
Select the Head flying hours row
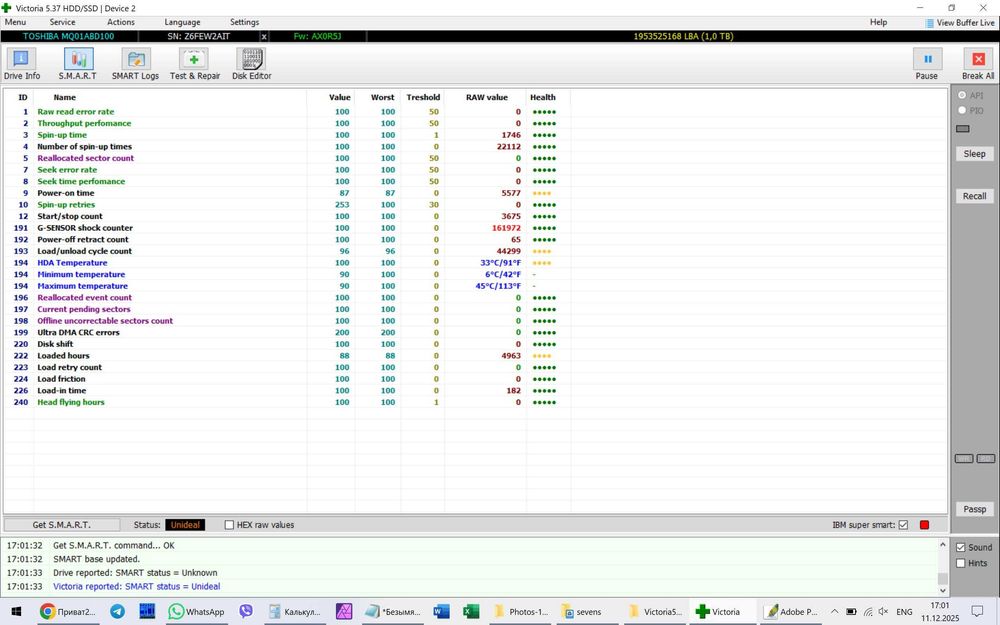pyautogui.click(x=286, y=402)
